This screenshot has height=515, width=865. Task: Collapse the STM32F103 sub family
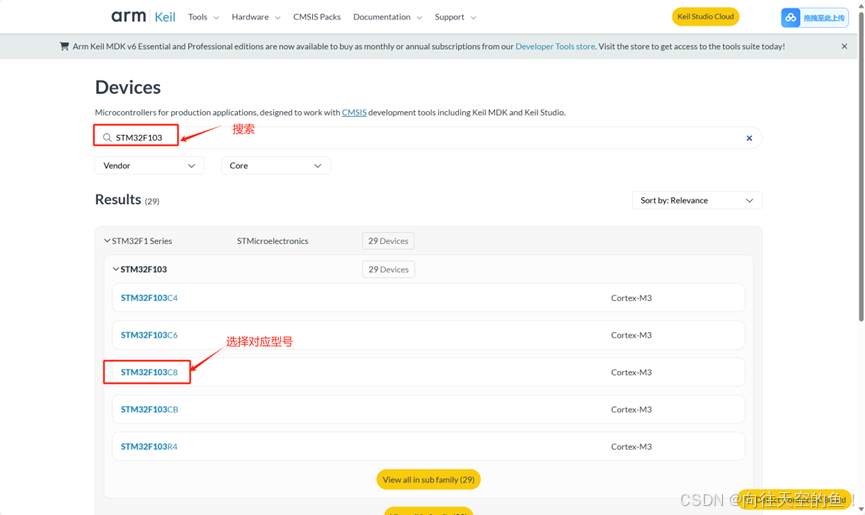(116, 269)
